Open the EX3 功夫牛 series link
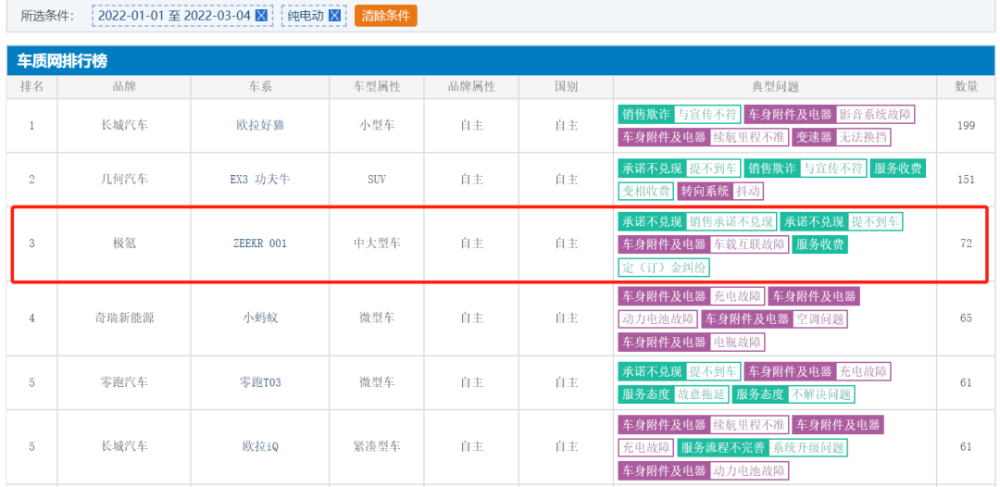 pos(260,179)
